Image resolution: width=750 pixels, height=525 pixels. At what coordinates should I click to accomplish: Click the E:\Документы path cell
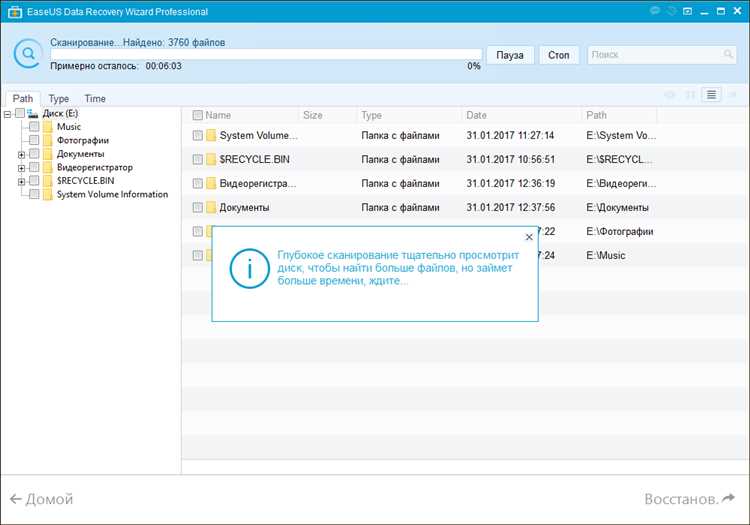(617, 208)
